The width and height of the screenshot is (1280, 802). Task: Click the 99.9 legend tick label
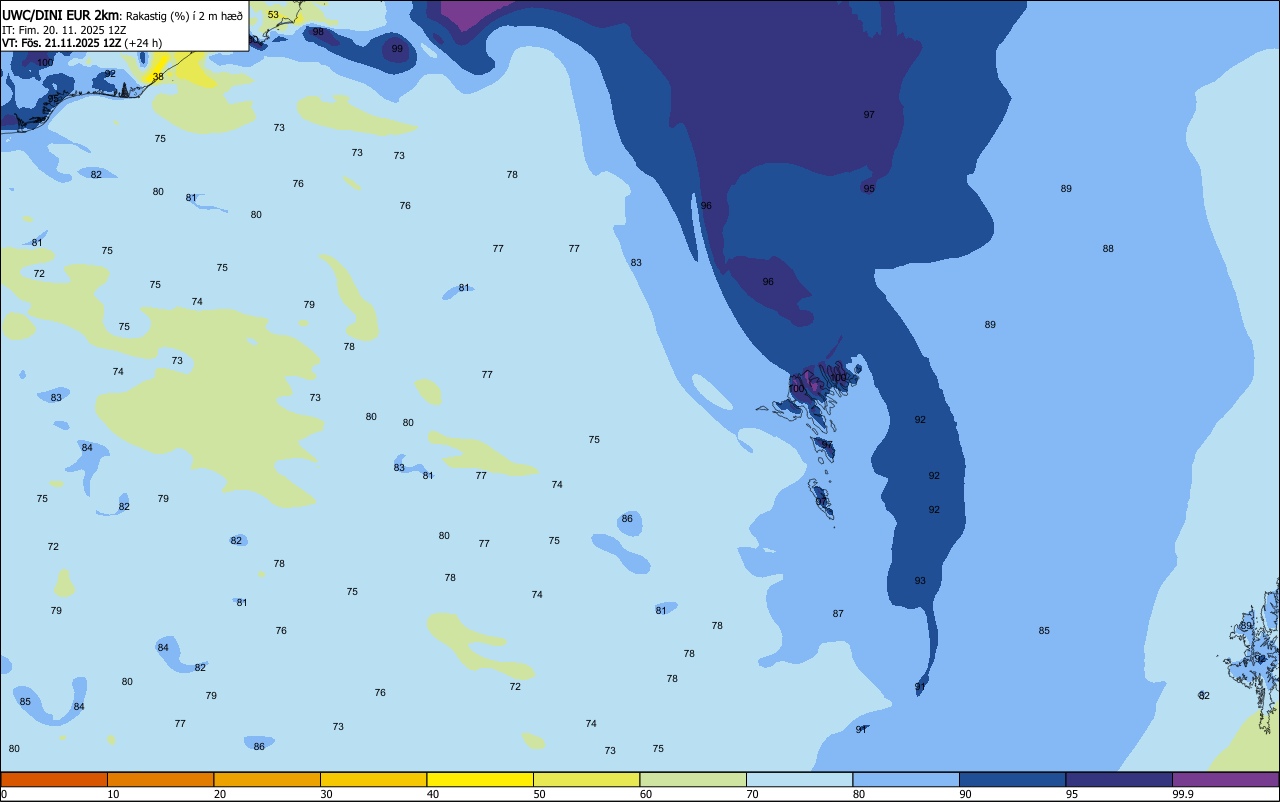(1183, 794)
